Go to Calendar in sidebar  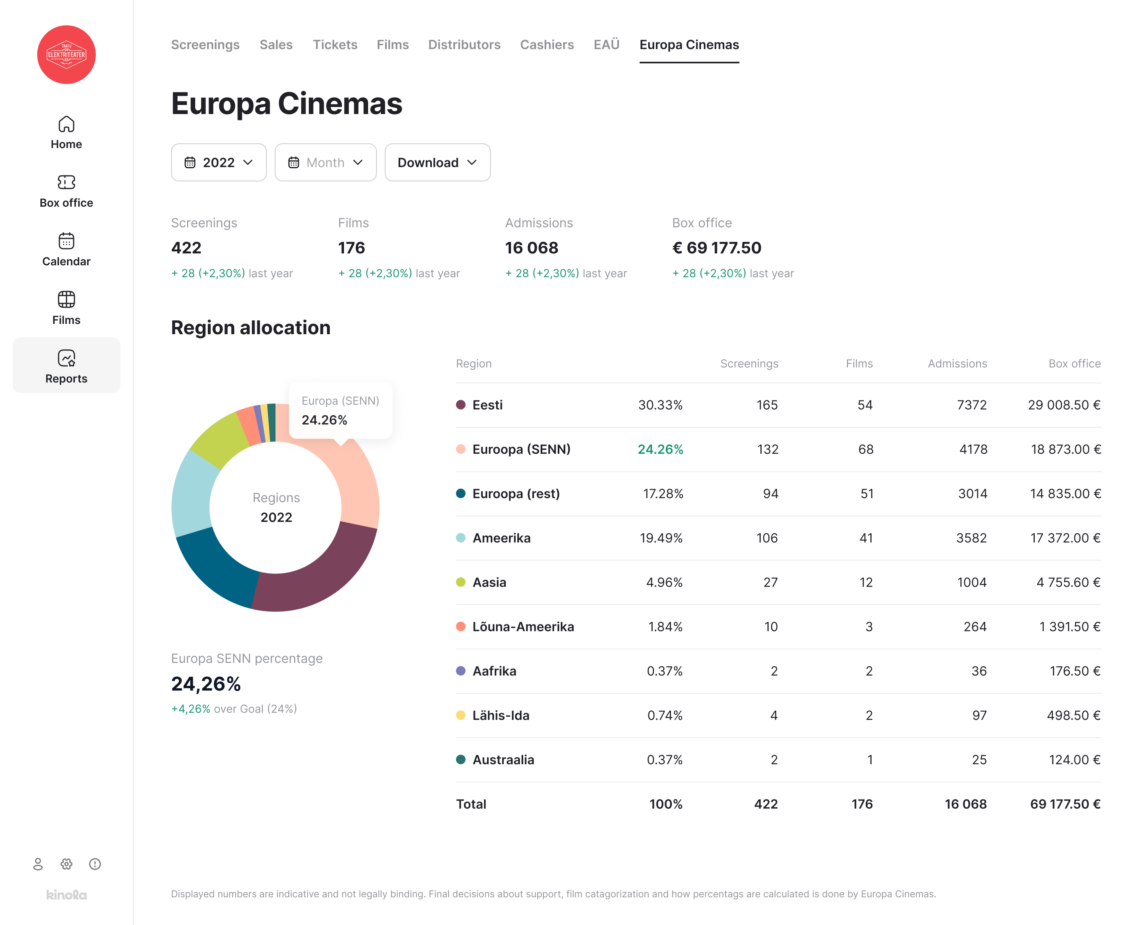(66, 249)
